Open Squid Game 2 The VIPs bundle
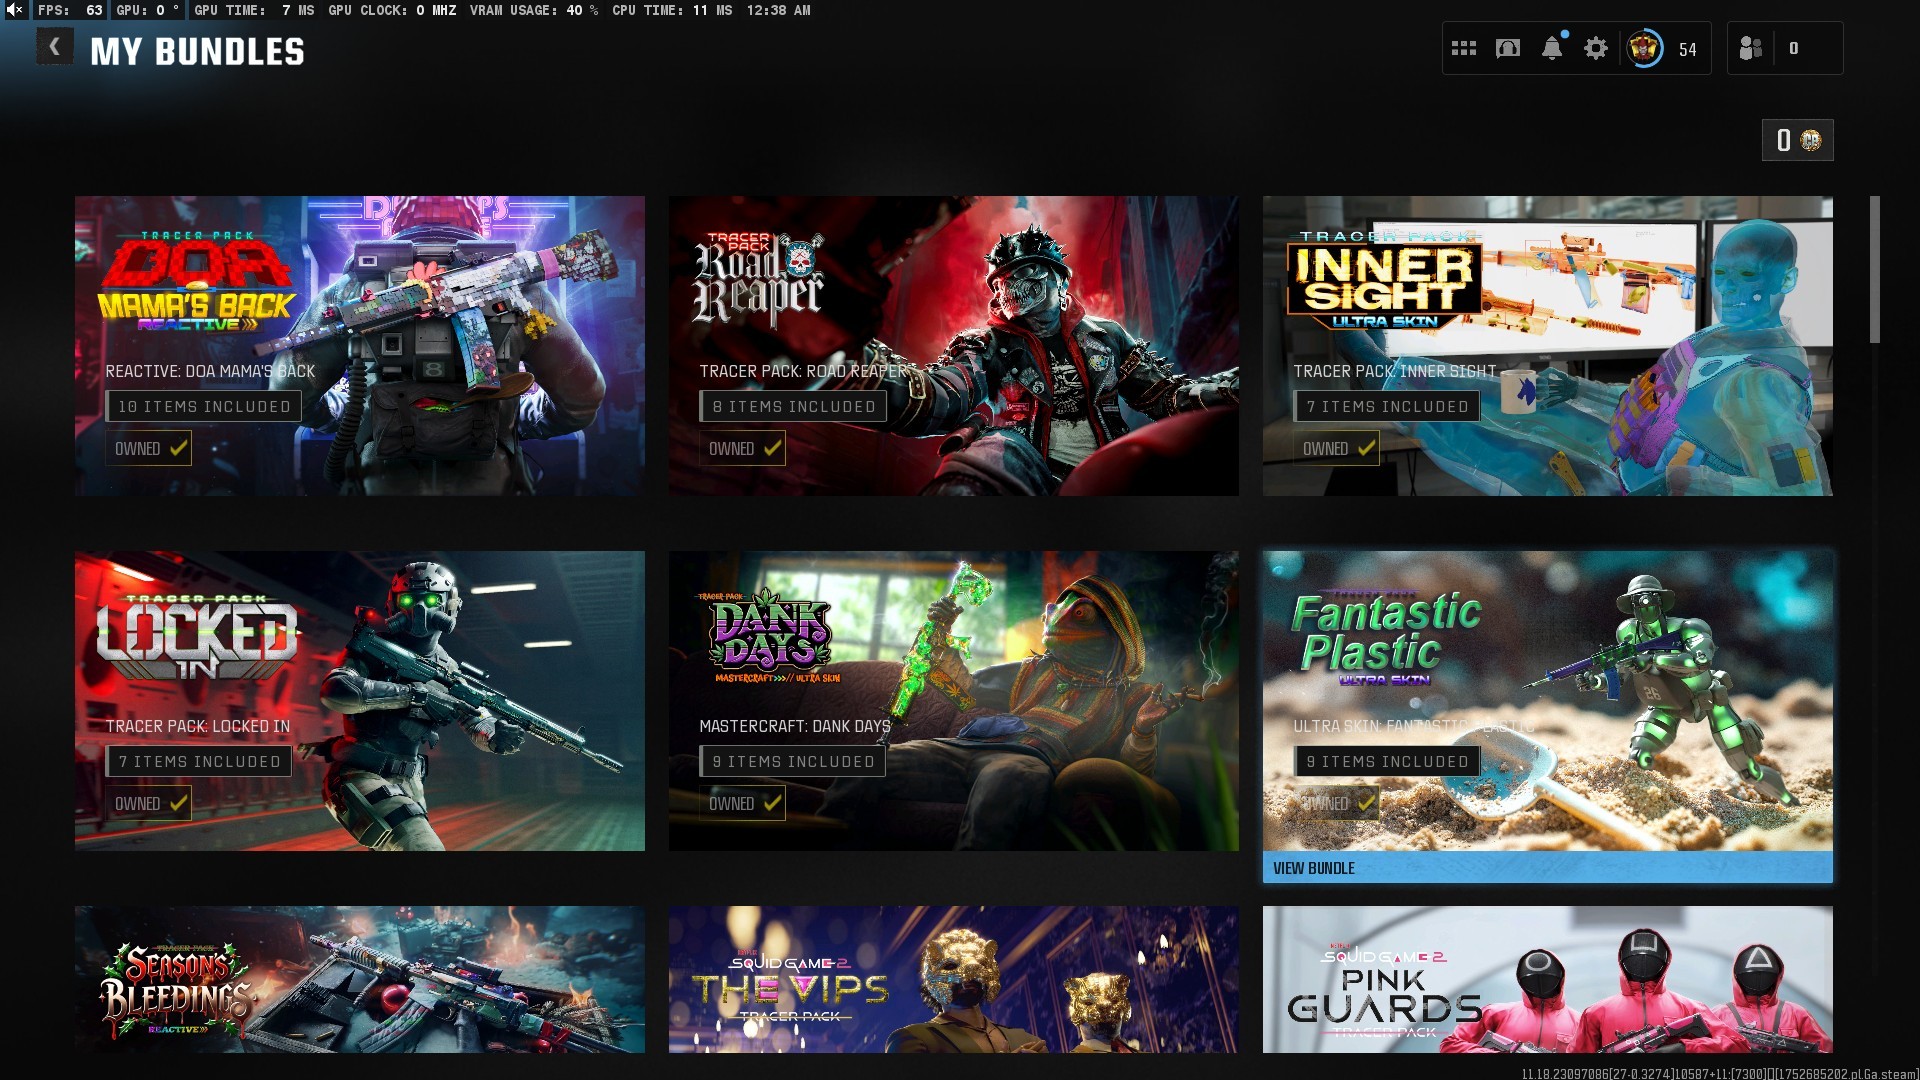The width and height of the screenshot is (1920, 1080). click(x=953, y=979)
